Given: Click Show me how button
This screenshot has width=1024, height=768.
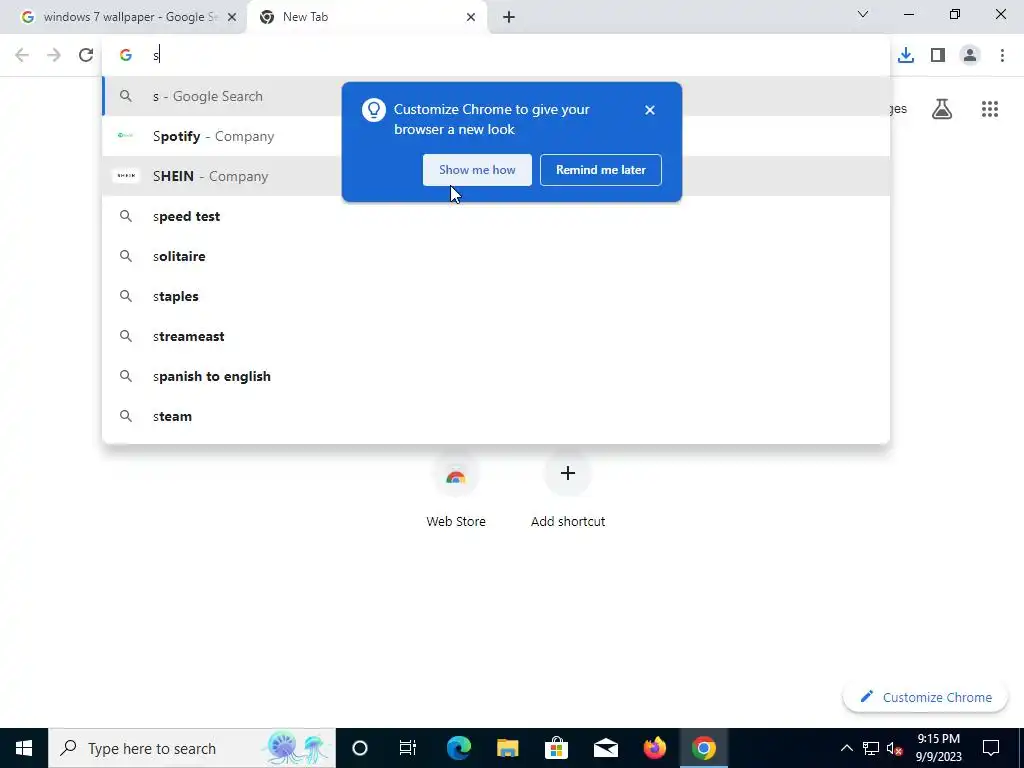Looking at the screenshot, I should [477, 170].
